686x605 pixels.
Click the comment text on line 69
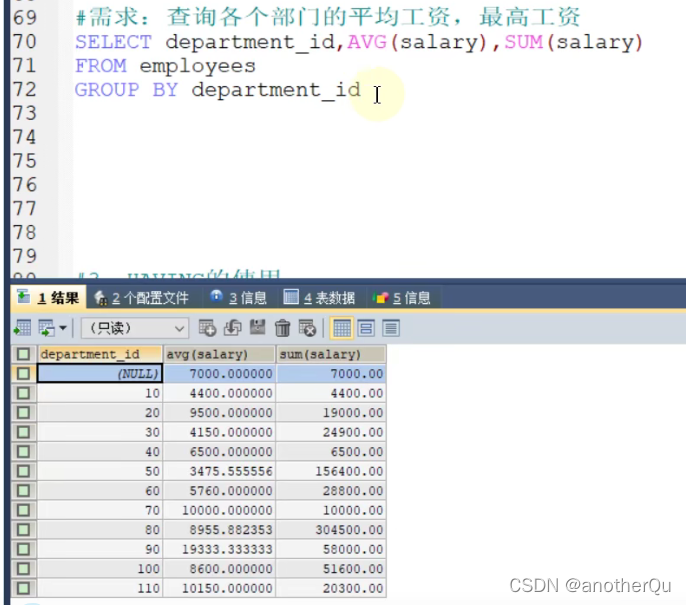[328, 17]
